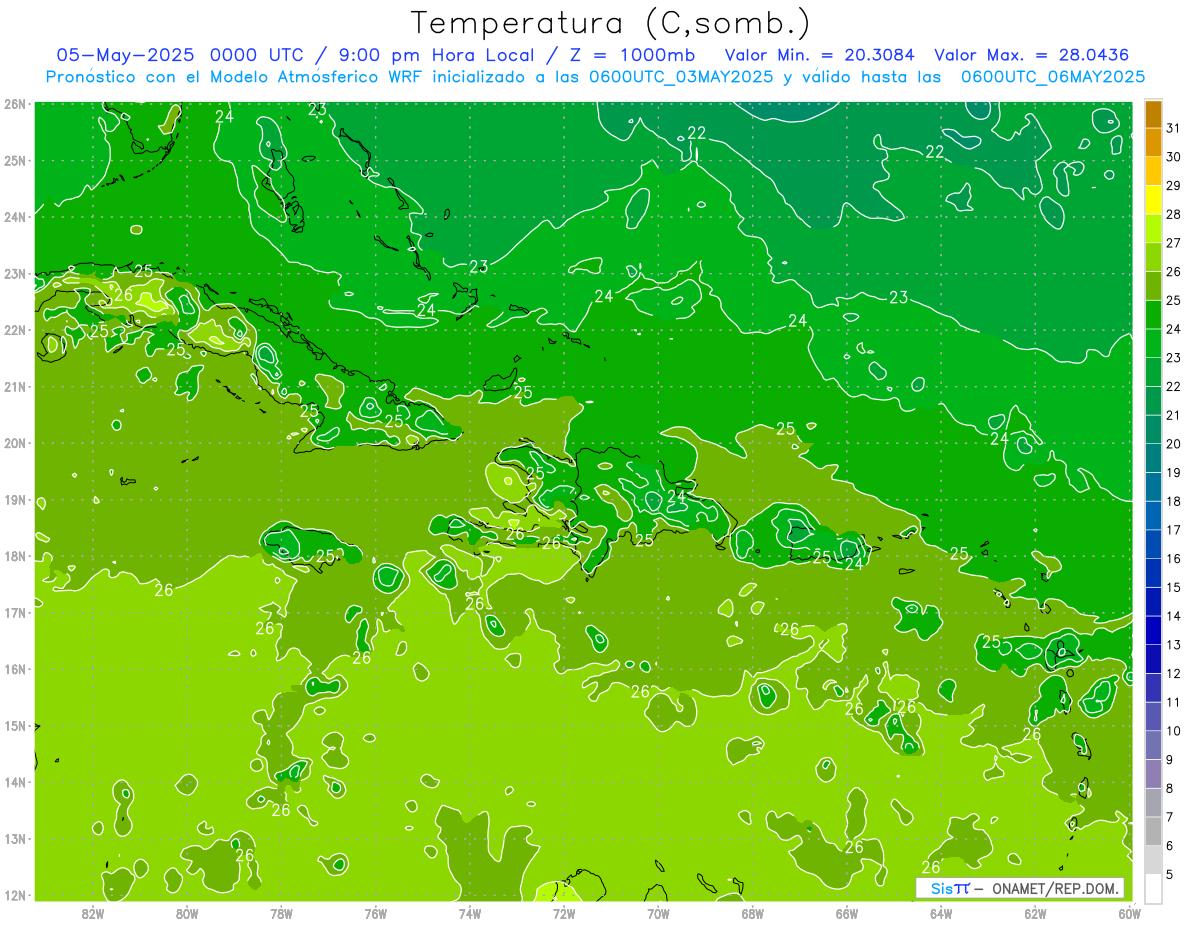
Task: Click the longitude label '70W'
Action: click(658, 914)
